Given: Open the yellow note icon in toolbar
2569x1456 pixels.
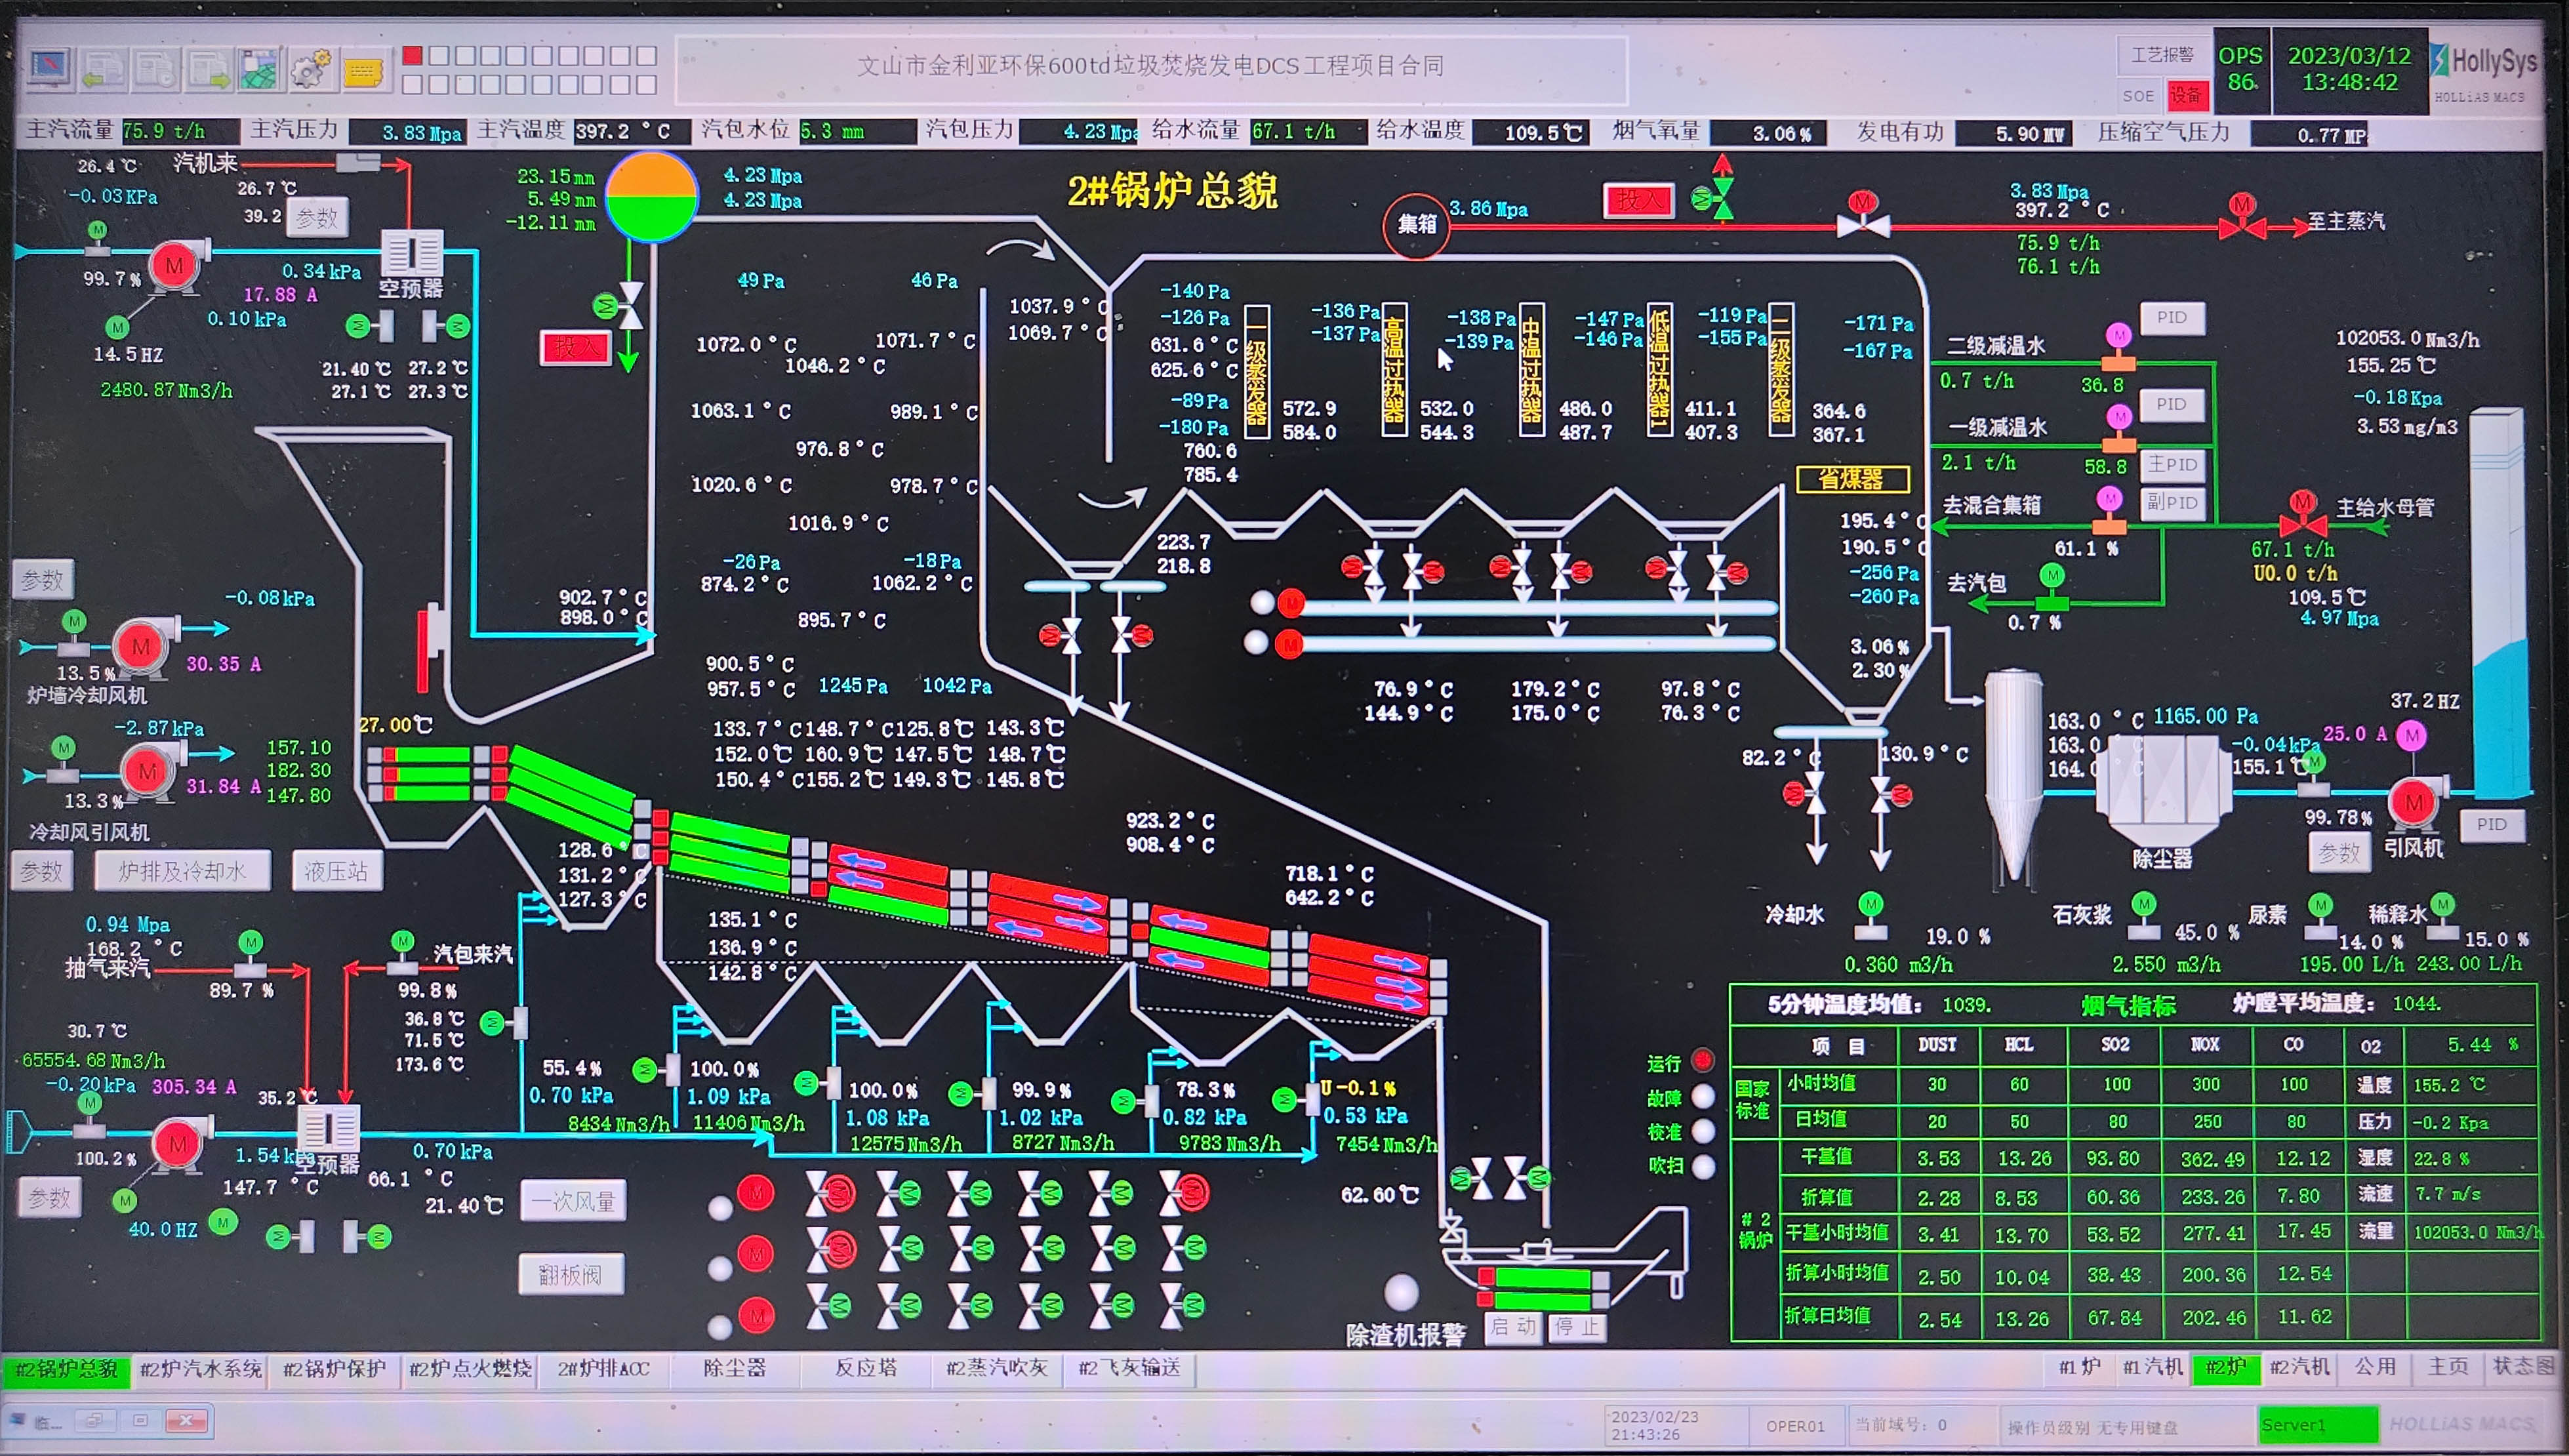Looking at the screenshot, I should coord(363,72).
